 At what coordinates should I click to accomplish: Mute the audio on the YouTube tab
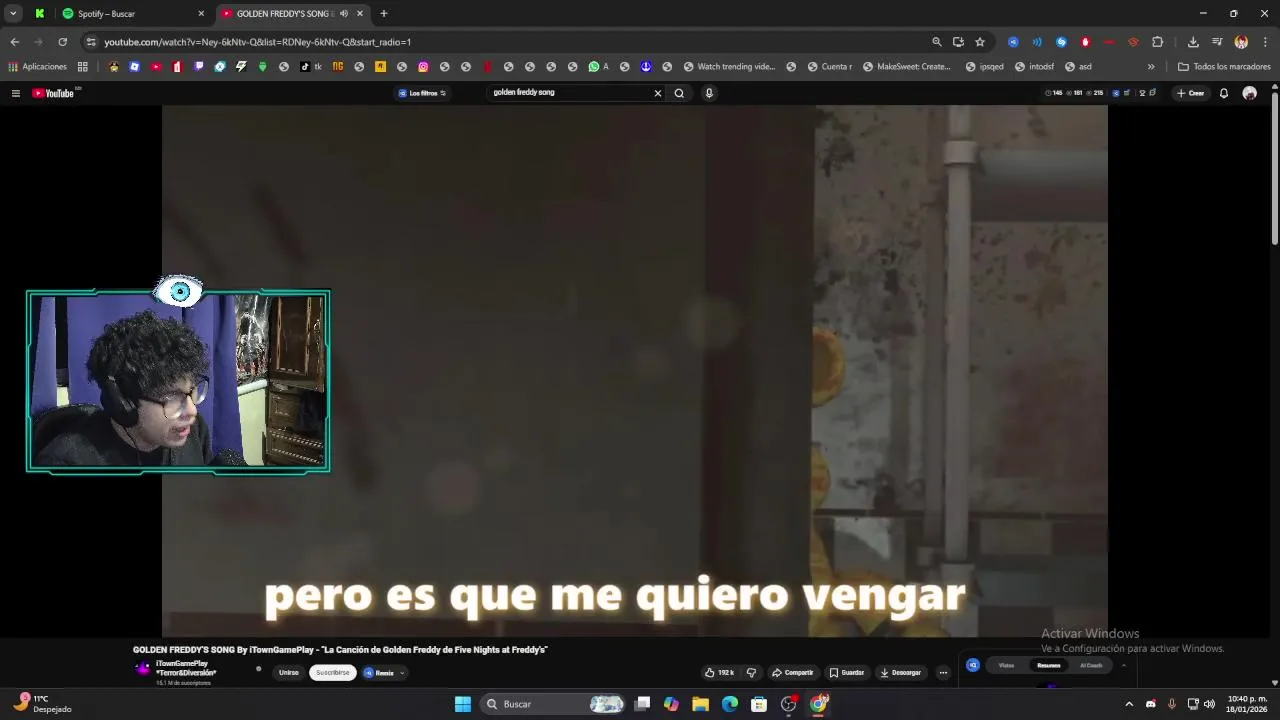(x=344, y=14)
